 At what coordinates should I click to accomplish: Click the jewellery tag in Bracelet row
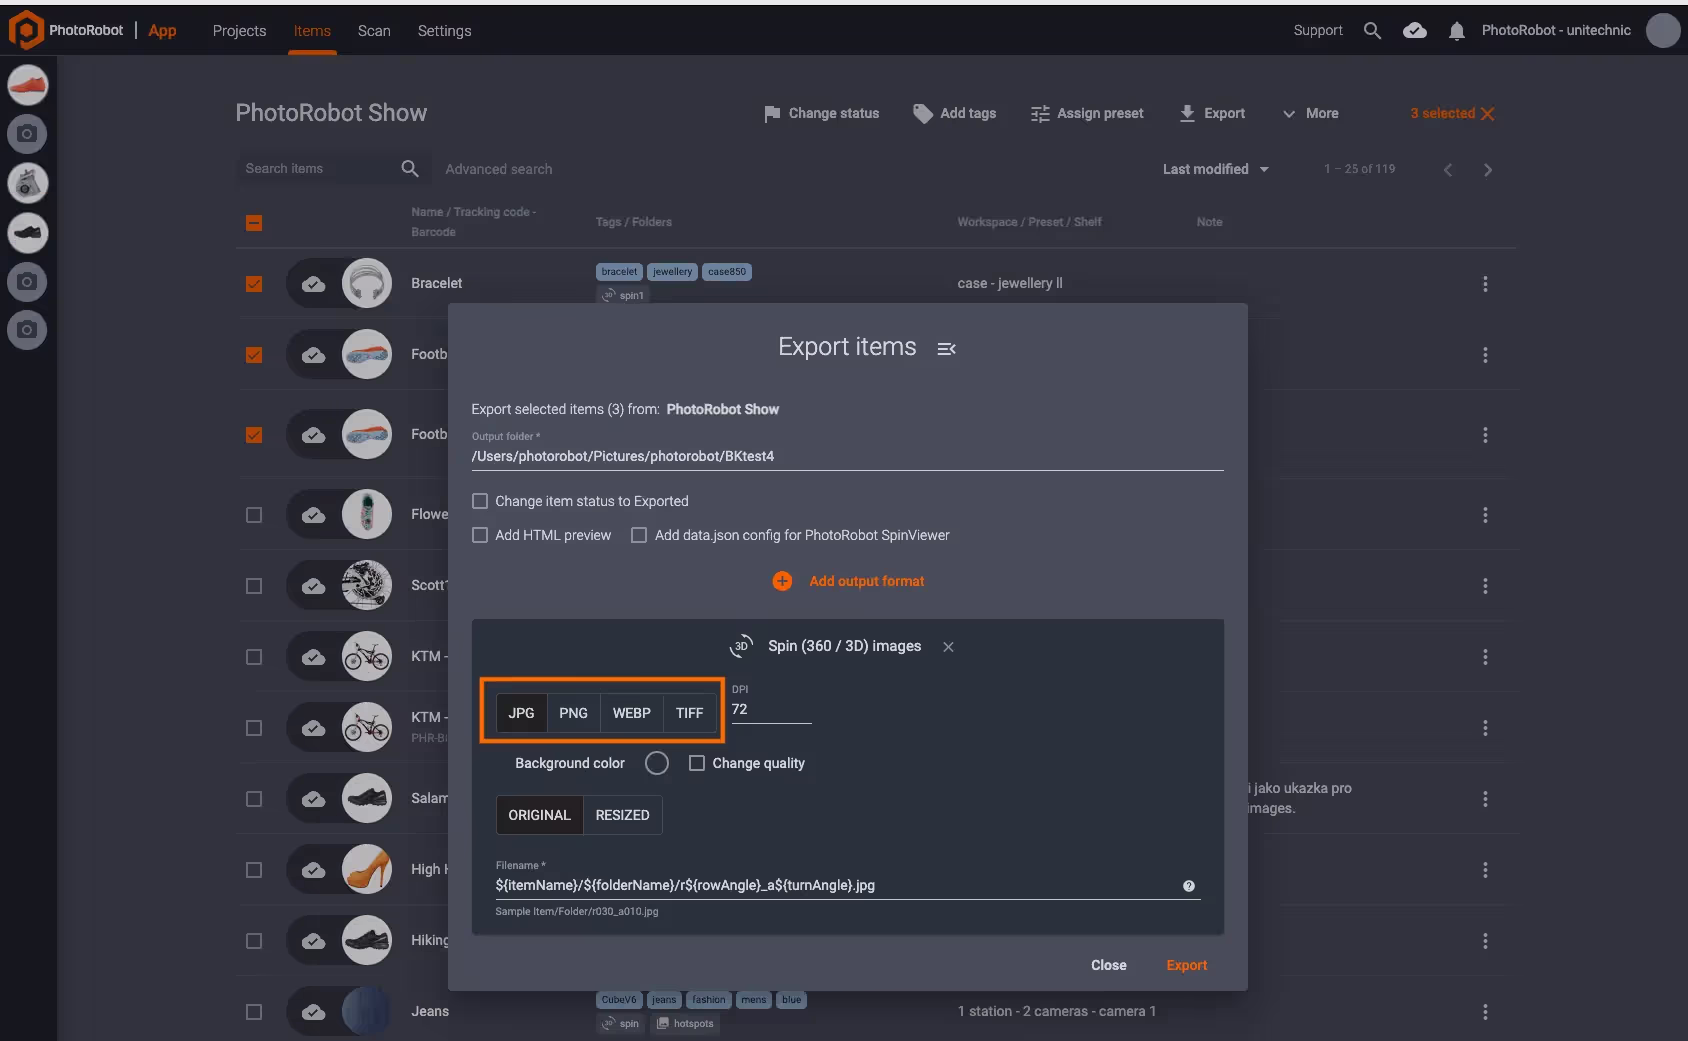672,272
